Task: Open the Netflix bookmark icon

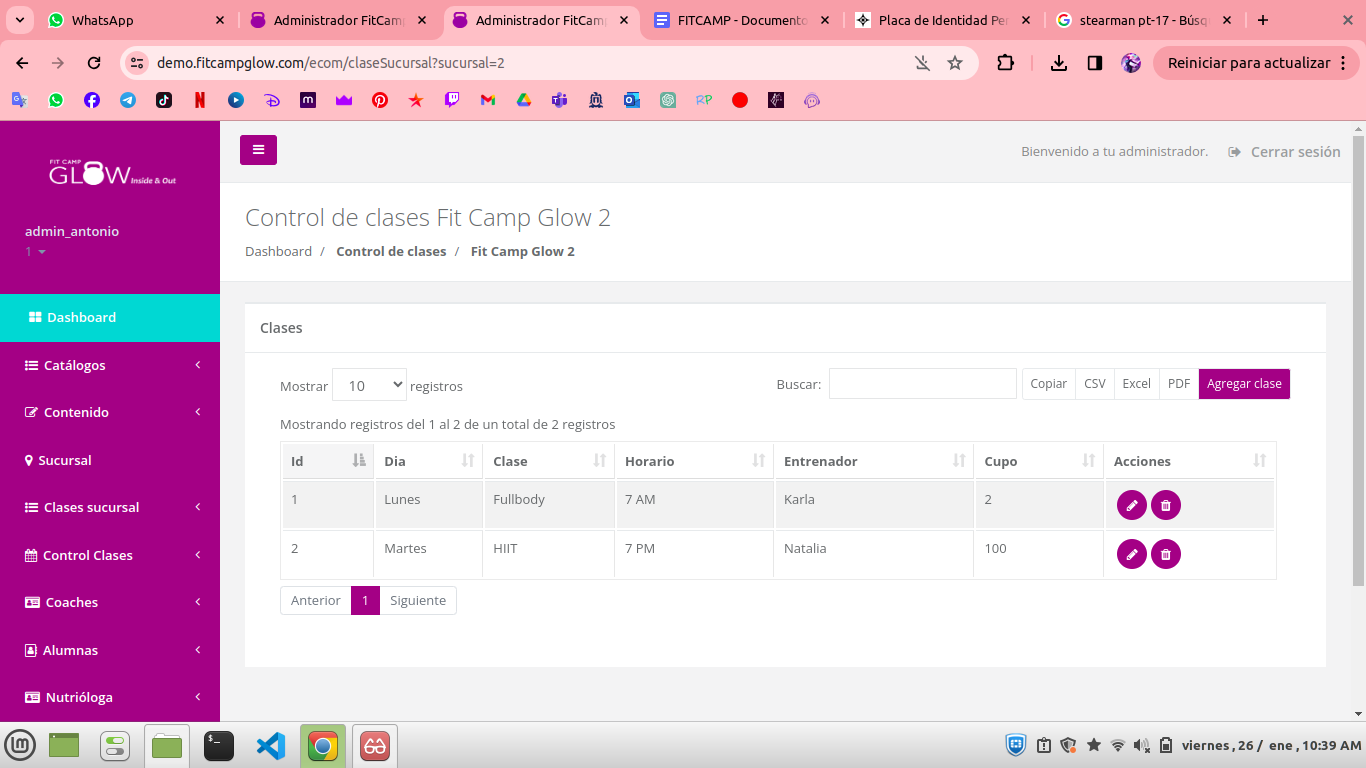Action: (x=200, y=100)
